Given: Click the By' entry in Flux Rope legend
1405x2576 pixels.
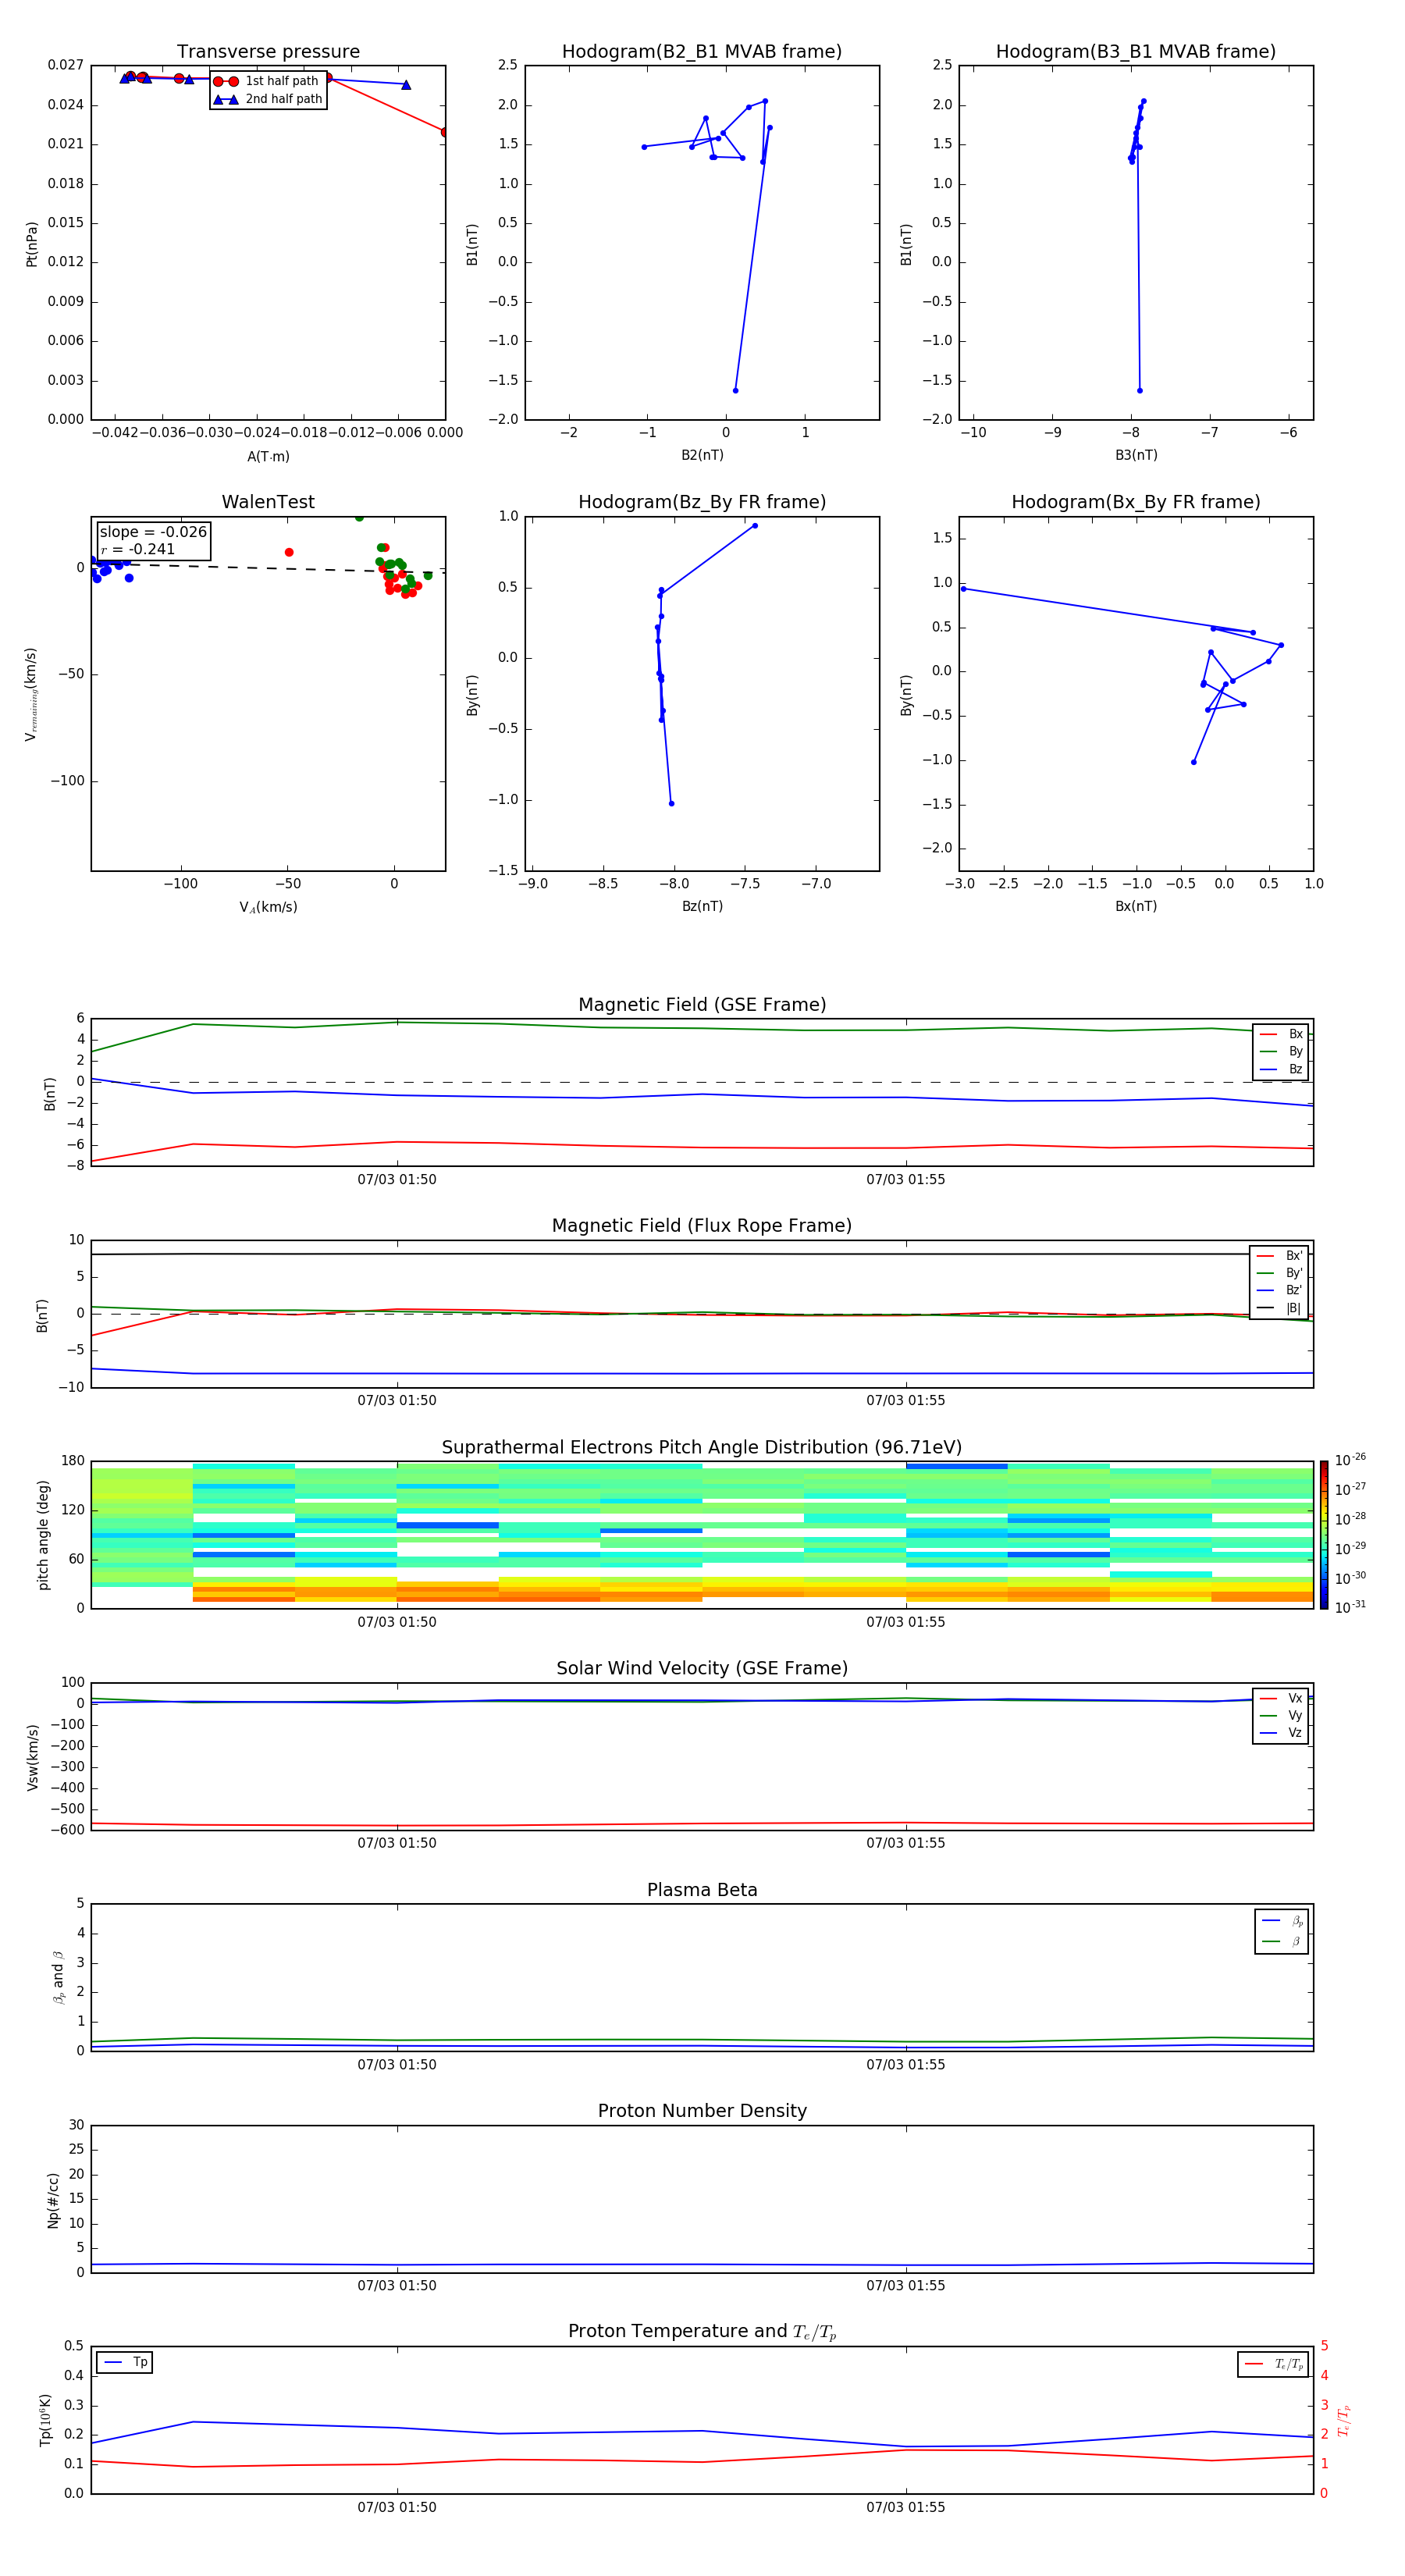Looking at the screenshot, I should tap(1280, 1273).
